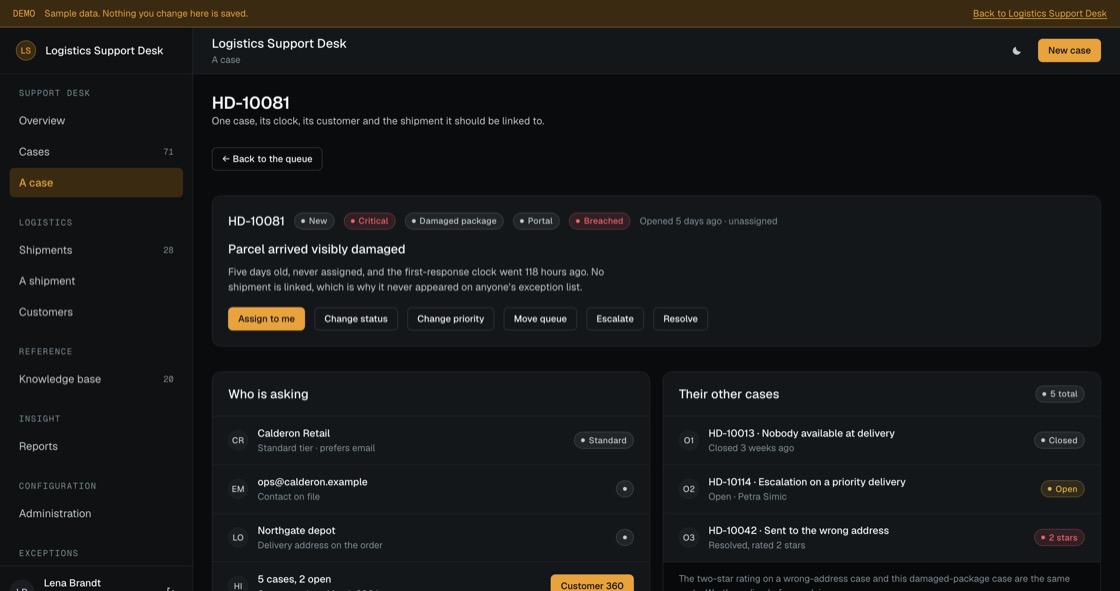Assign the case to me
The width and height of the screenshot is (1120, 591).
[266, 319]
